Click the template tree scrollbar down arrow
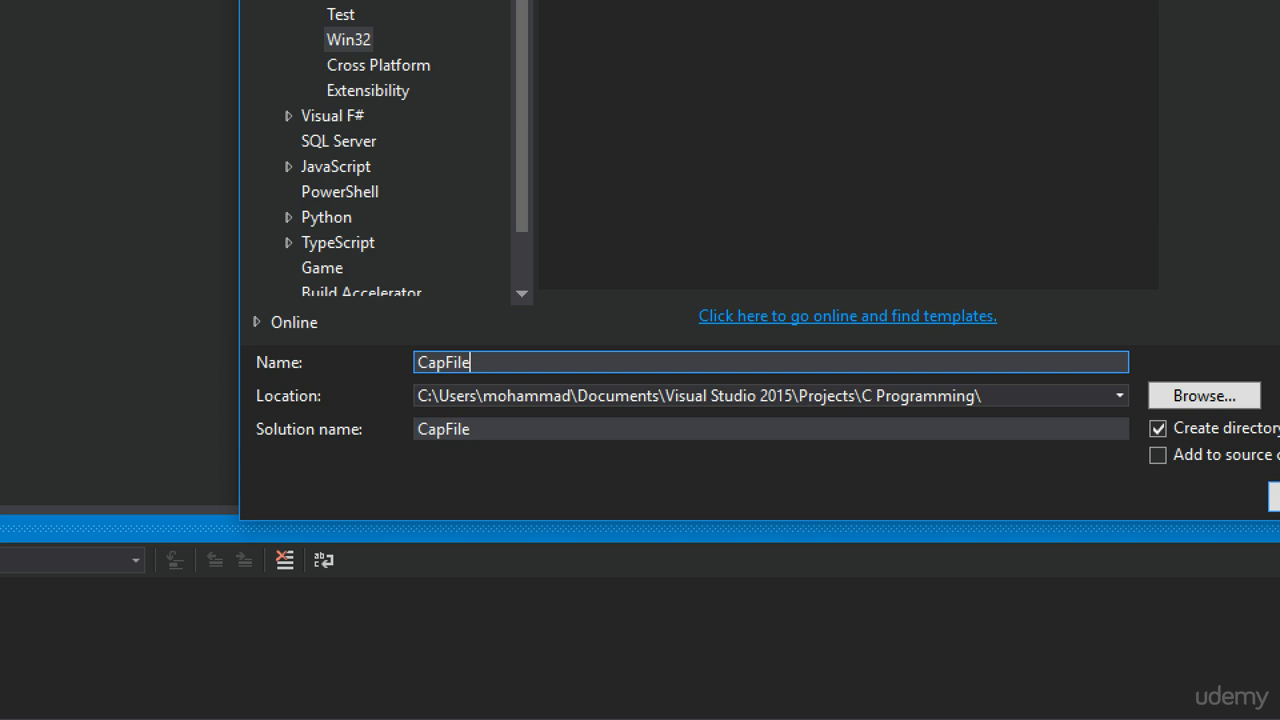The height and width of the screenshot is (720, 1280). pyautogui.click(x=522, y=294)
